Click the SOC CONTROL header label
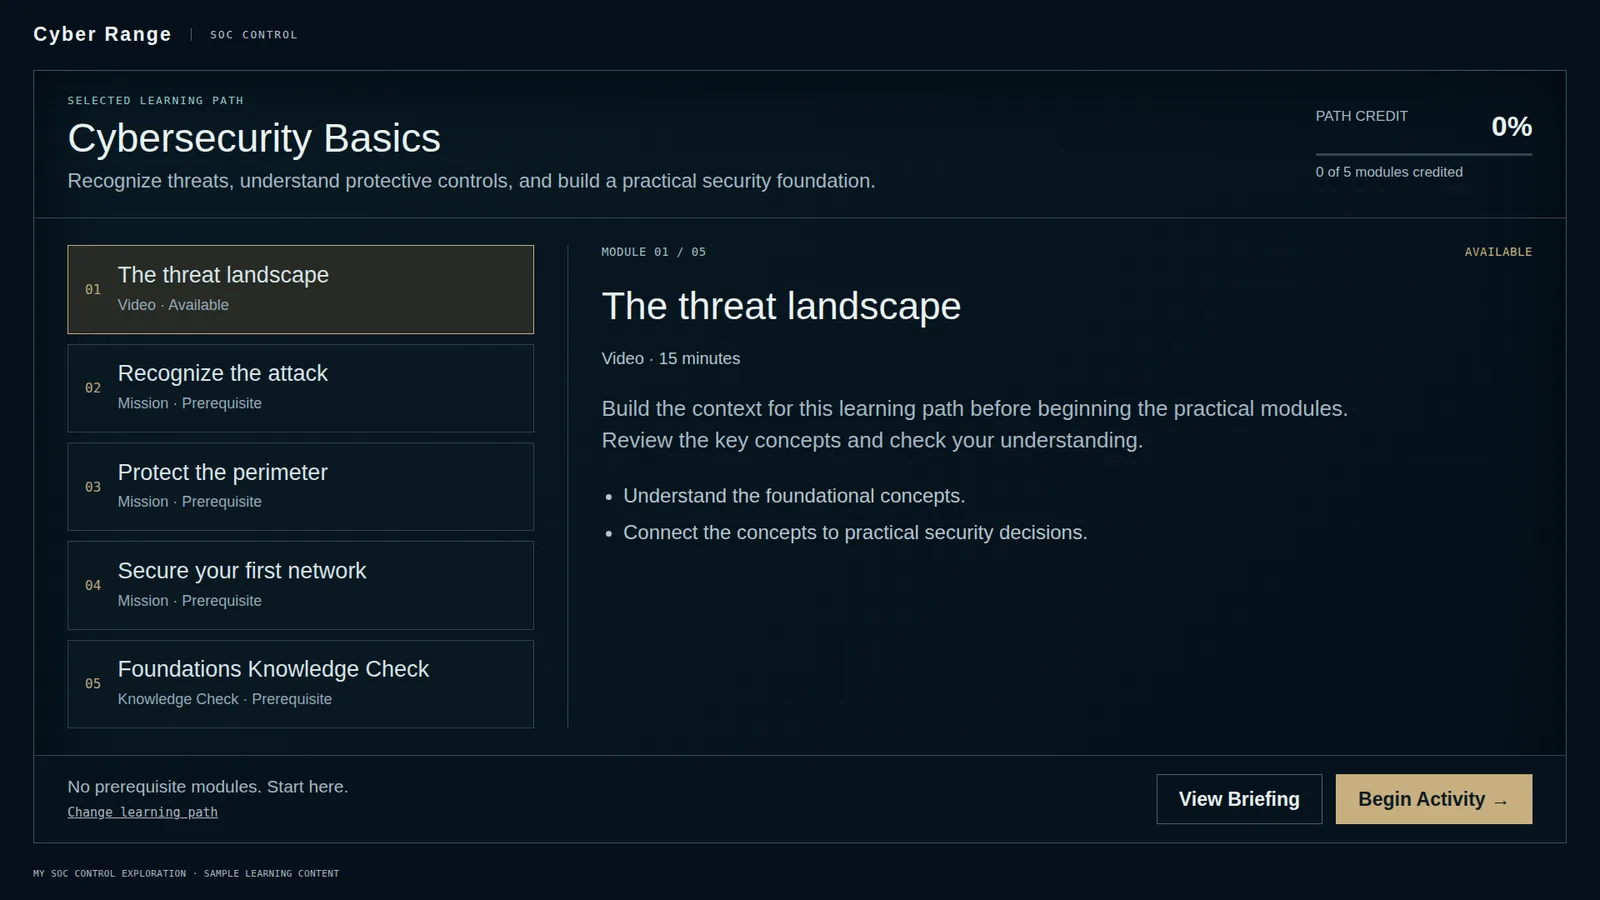This screenshot has width=1600, height=900. point(253,35)
